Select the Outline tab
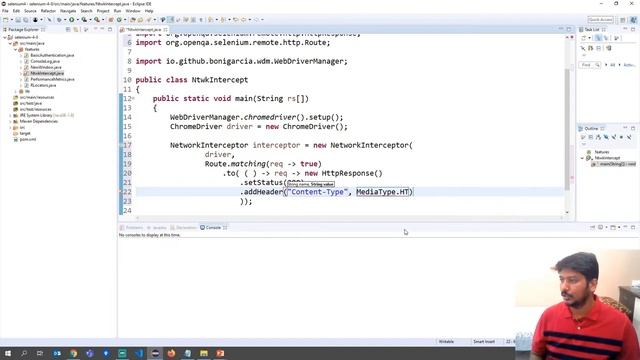 click(591, 129)
